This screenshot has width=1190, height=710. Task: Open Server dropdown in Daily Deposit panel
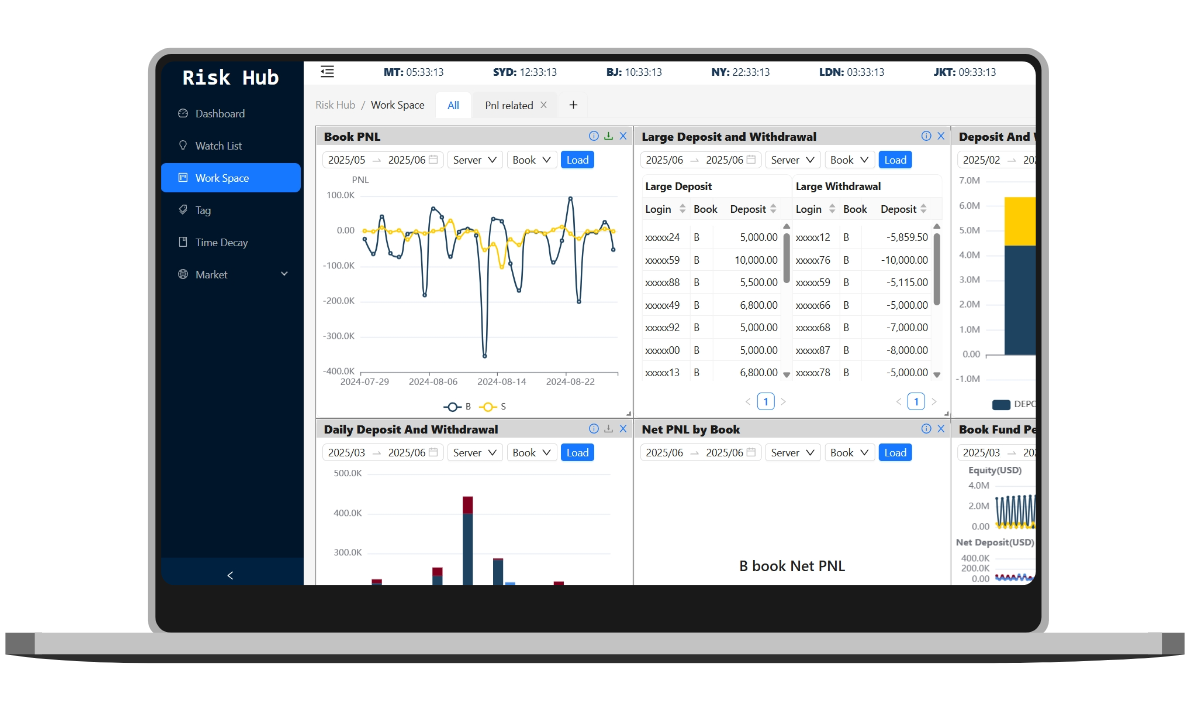click(474, 453)
